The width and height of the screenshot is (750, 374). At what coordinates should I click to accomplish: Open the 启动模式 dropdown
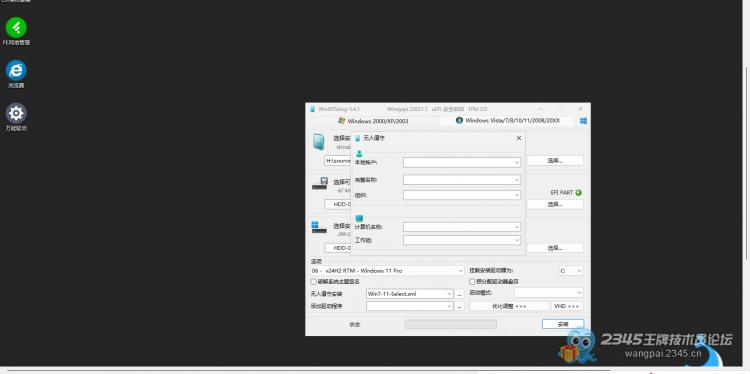click(549, 293)
